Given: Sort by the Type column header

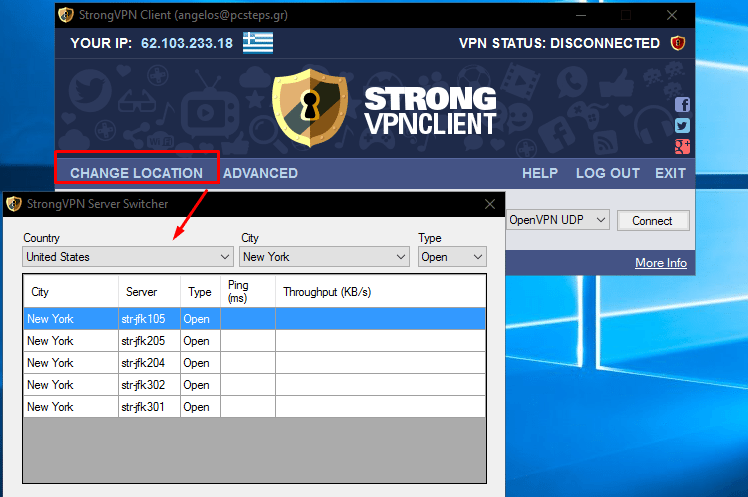Looking at the screenshot, I should 200,291.
